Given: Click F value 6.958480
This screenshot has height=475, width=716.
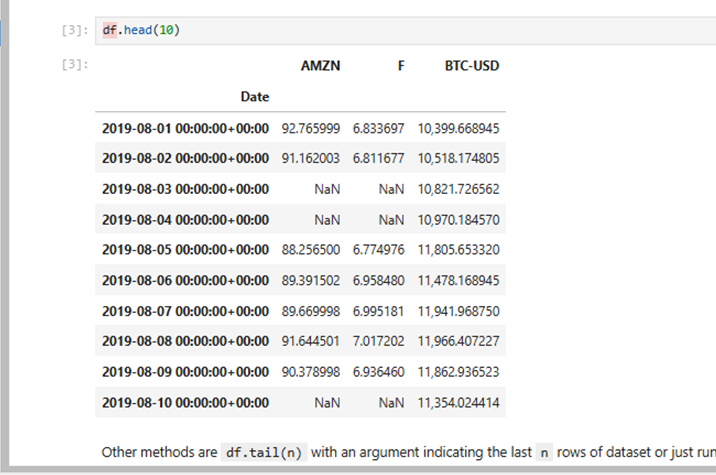Looking at the screenshot, I should pos(379,280).
